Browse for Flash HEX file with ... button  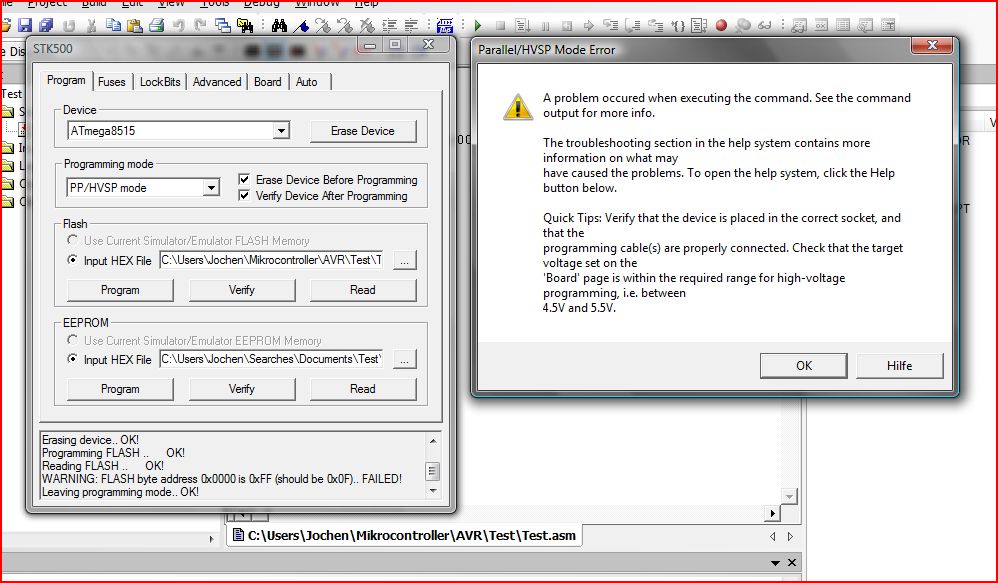tap(405, 260)
